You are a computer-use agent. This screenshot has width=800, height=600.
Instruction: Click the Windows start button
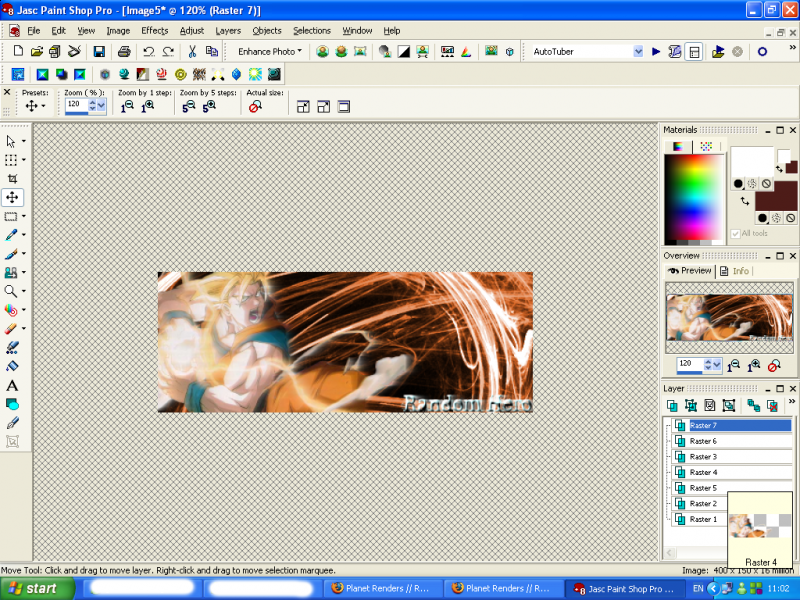tap(37, 589)
